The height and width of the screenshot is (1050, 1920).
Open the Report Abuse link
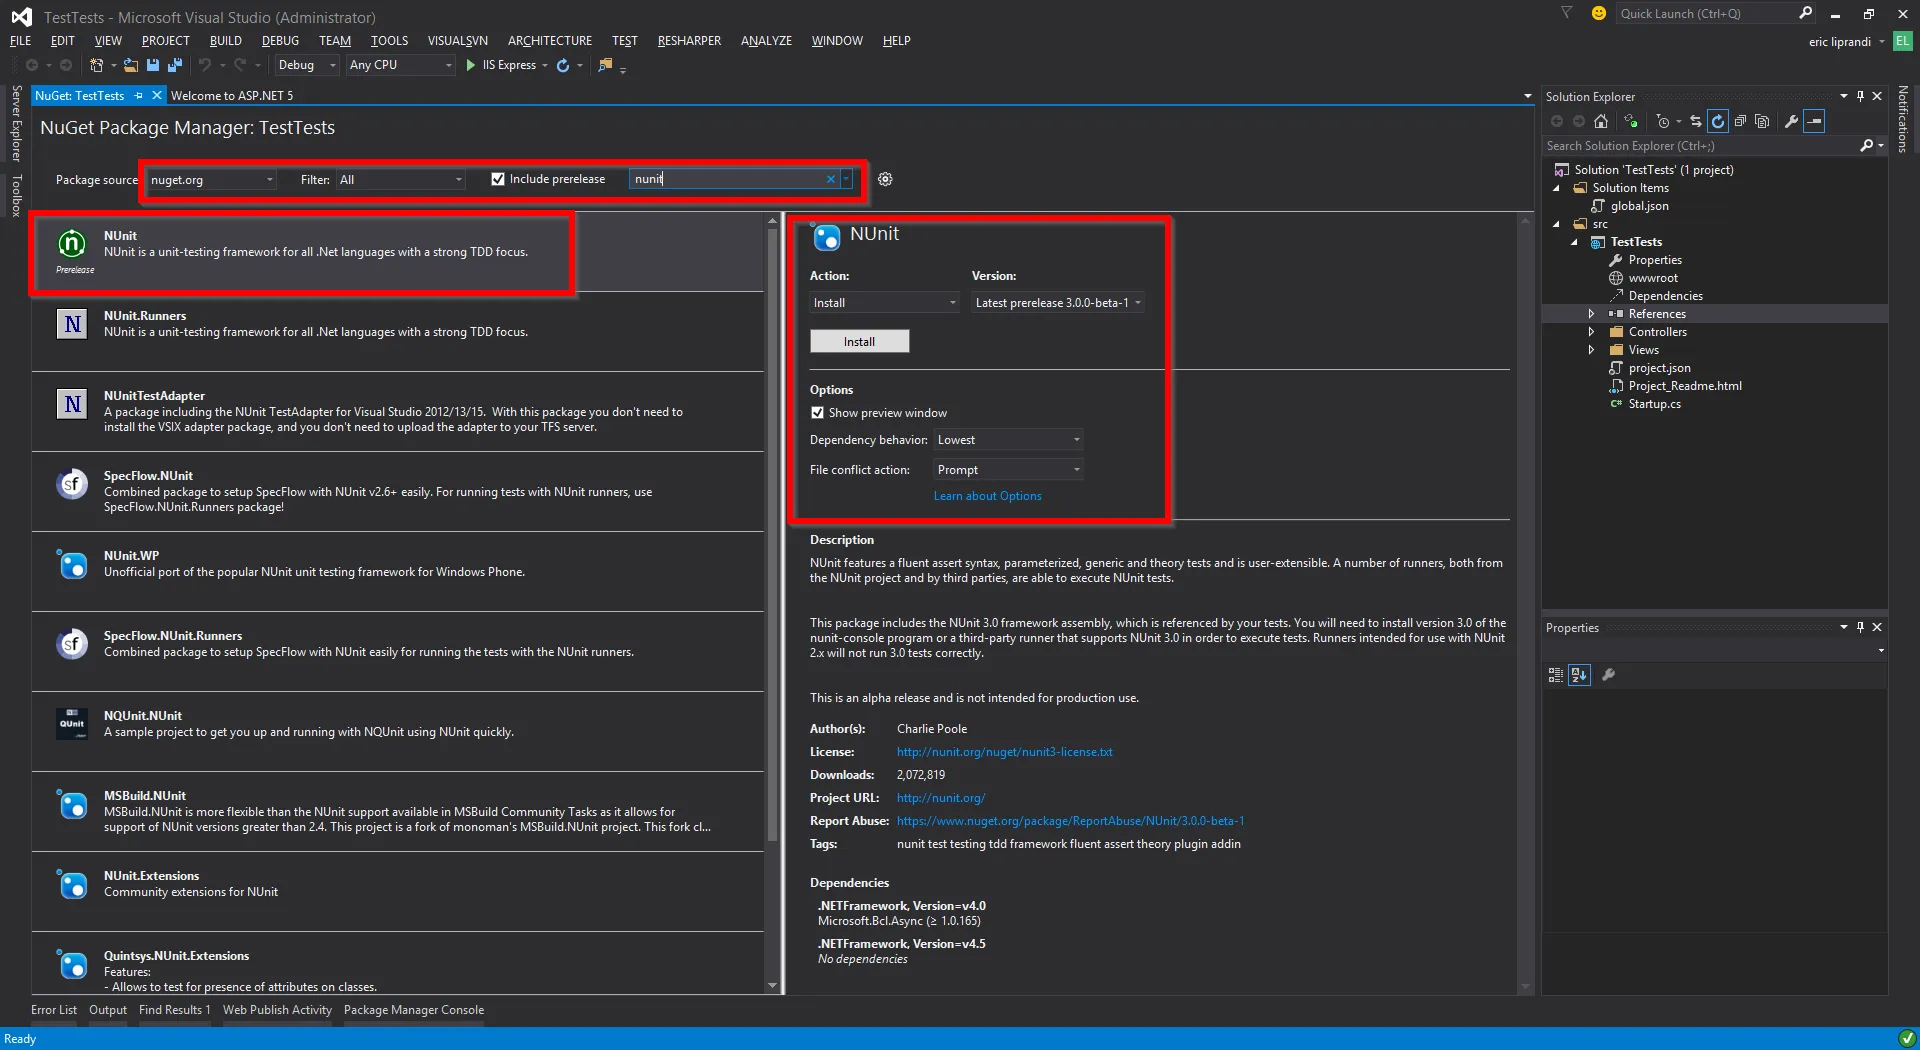click(1070, 821)
